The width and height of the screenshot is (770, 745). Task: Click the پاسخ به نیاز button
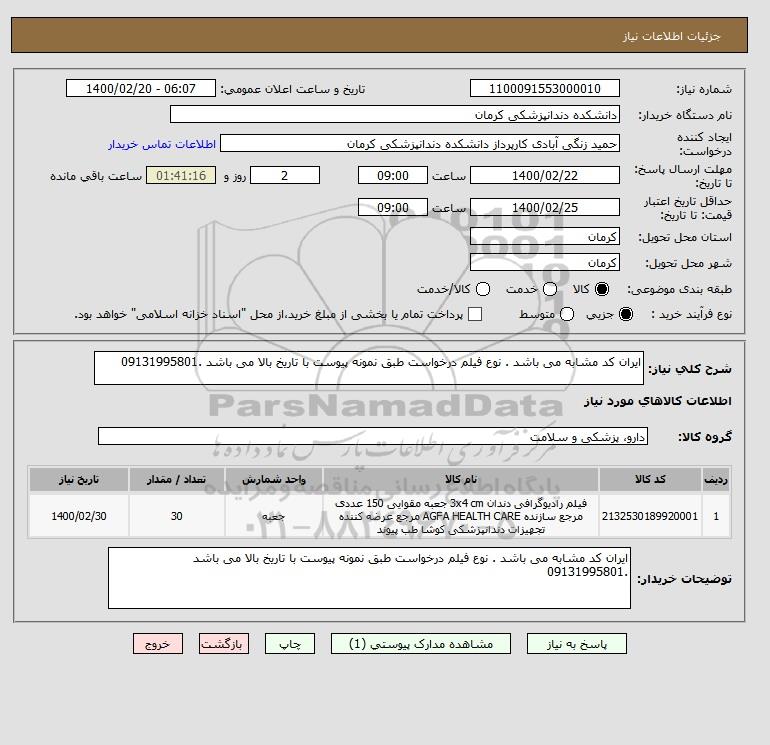(577, 644)
